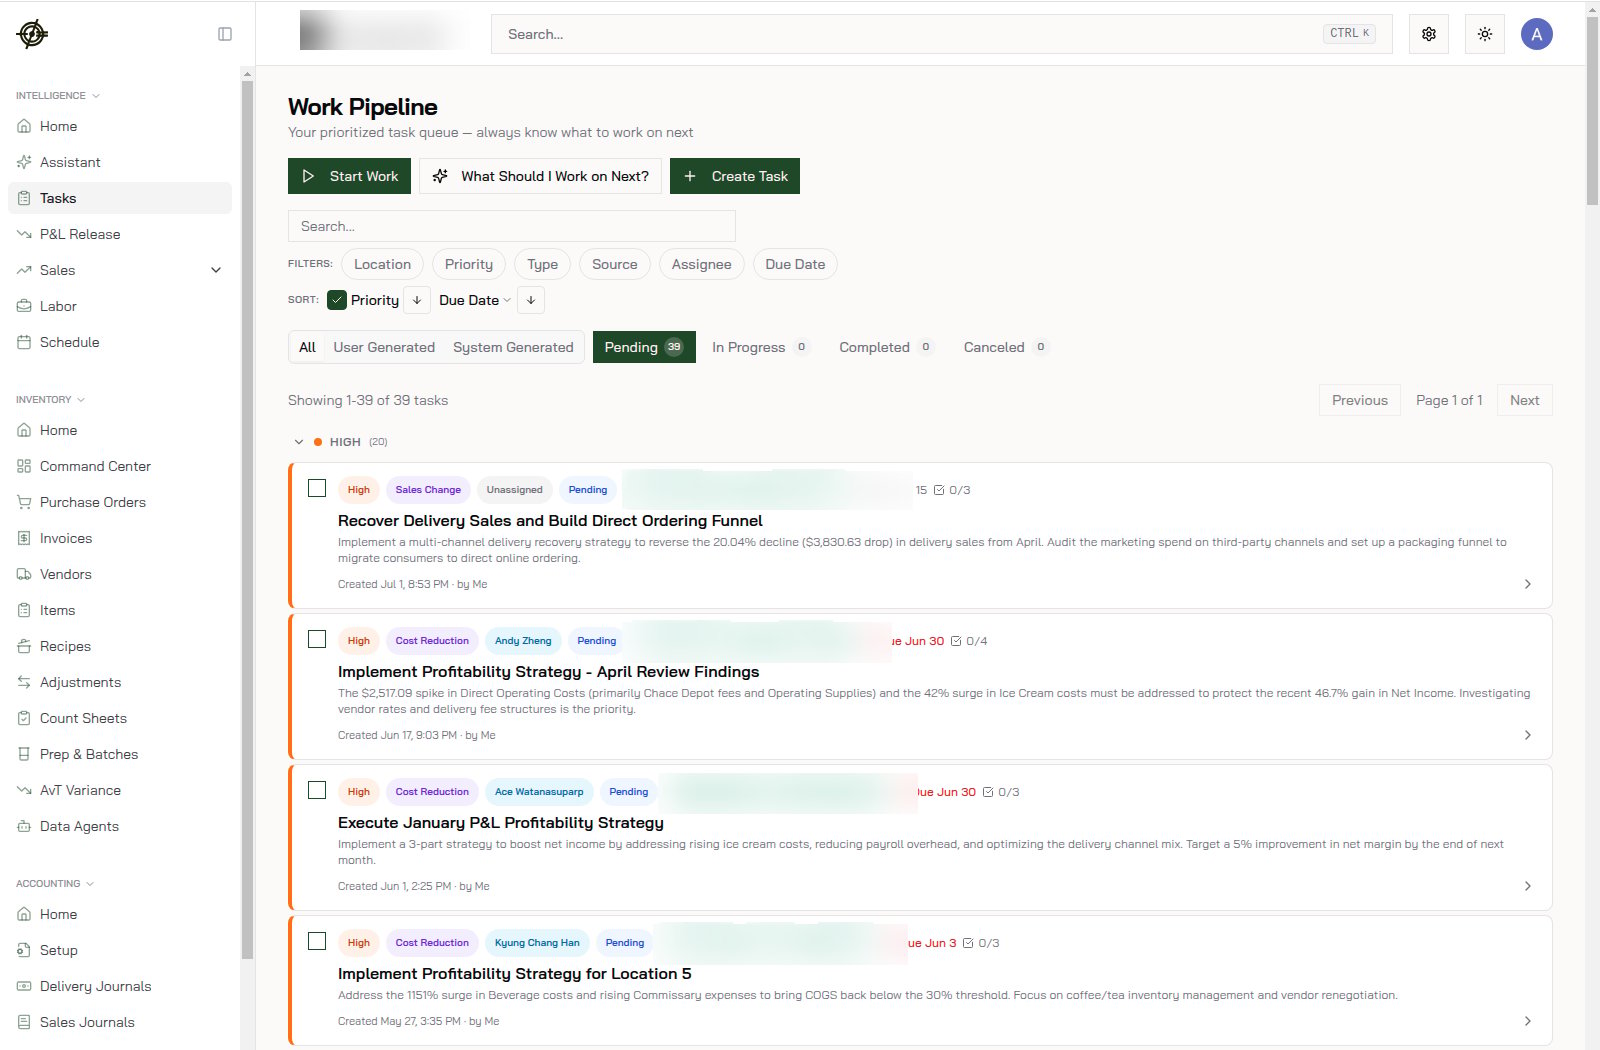This screenshot has height=1050, width=1600.
Task: Click the task list Search field
Action: click(x=512, y=226)
